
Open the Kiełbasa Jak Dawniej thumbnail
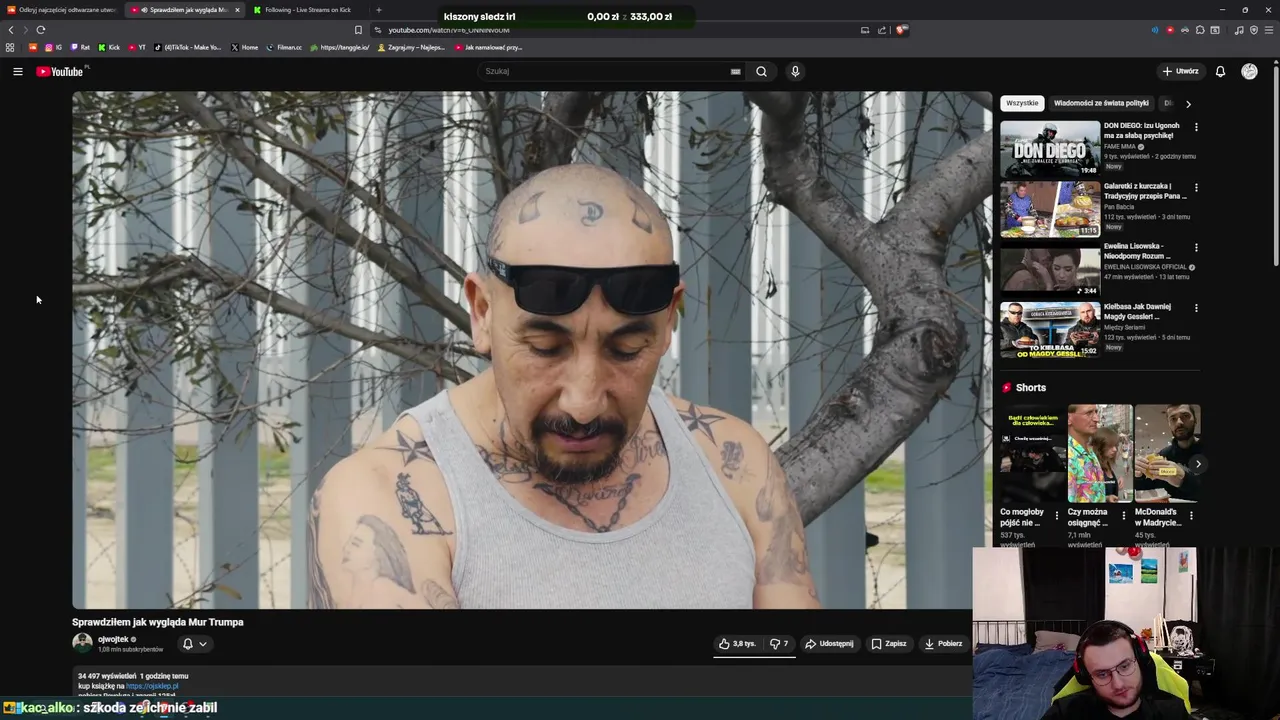click(1050, 329)
